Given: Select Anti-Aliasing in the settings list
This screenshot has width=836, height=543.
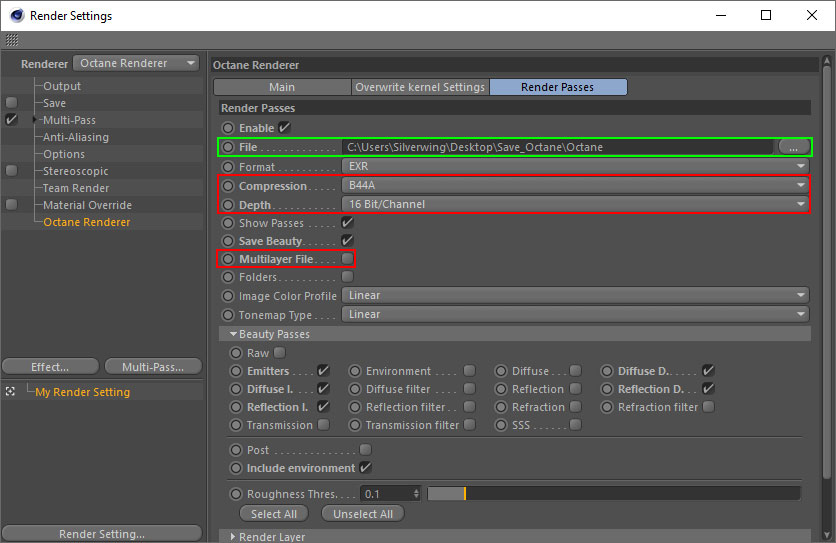Looking at the screenshot, I should coord(76,137).
